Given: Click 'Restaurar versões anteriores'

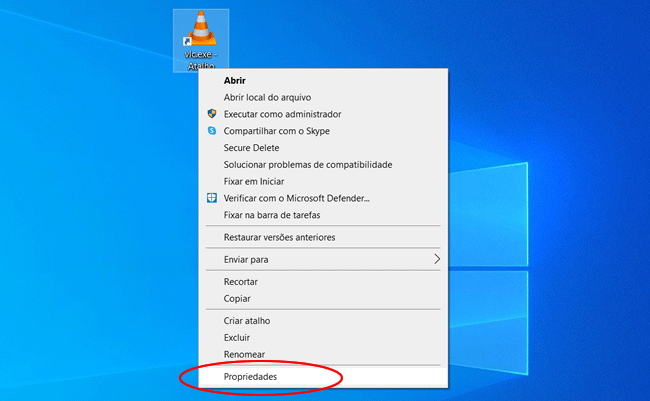Looking at the screenshot, I should [279, 237].
